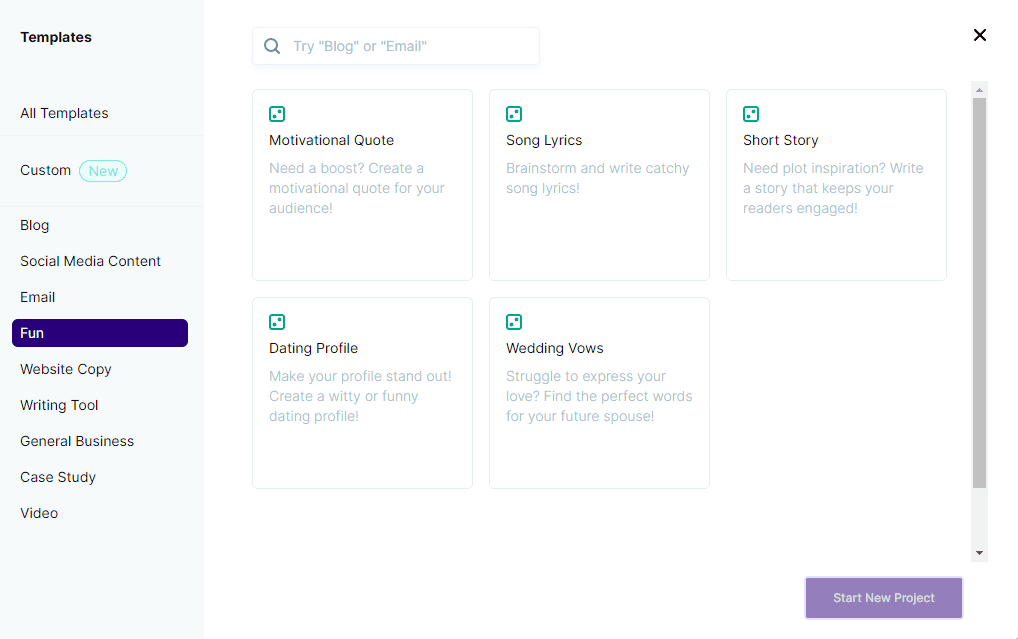Choose the Website Copy category
Screen dimensions: 1018x639
(x=66, y=369)
